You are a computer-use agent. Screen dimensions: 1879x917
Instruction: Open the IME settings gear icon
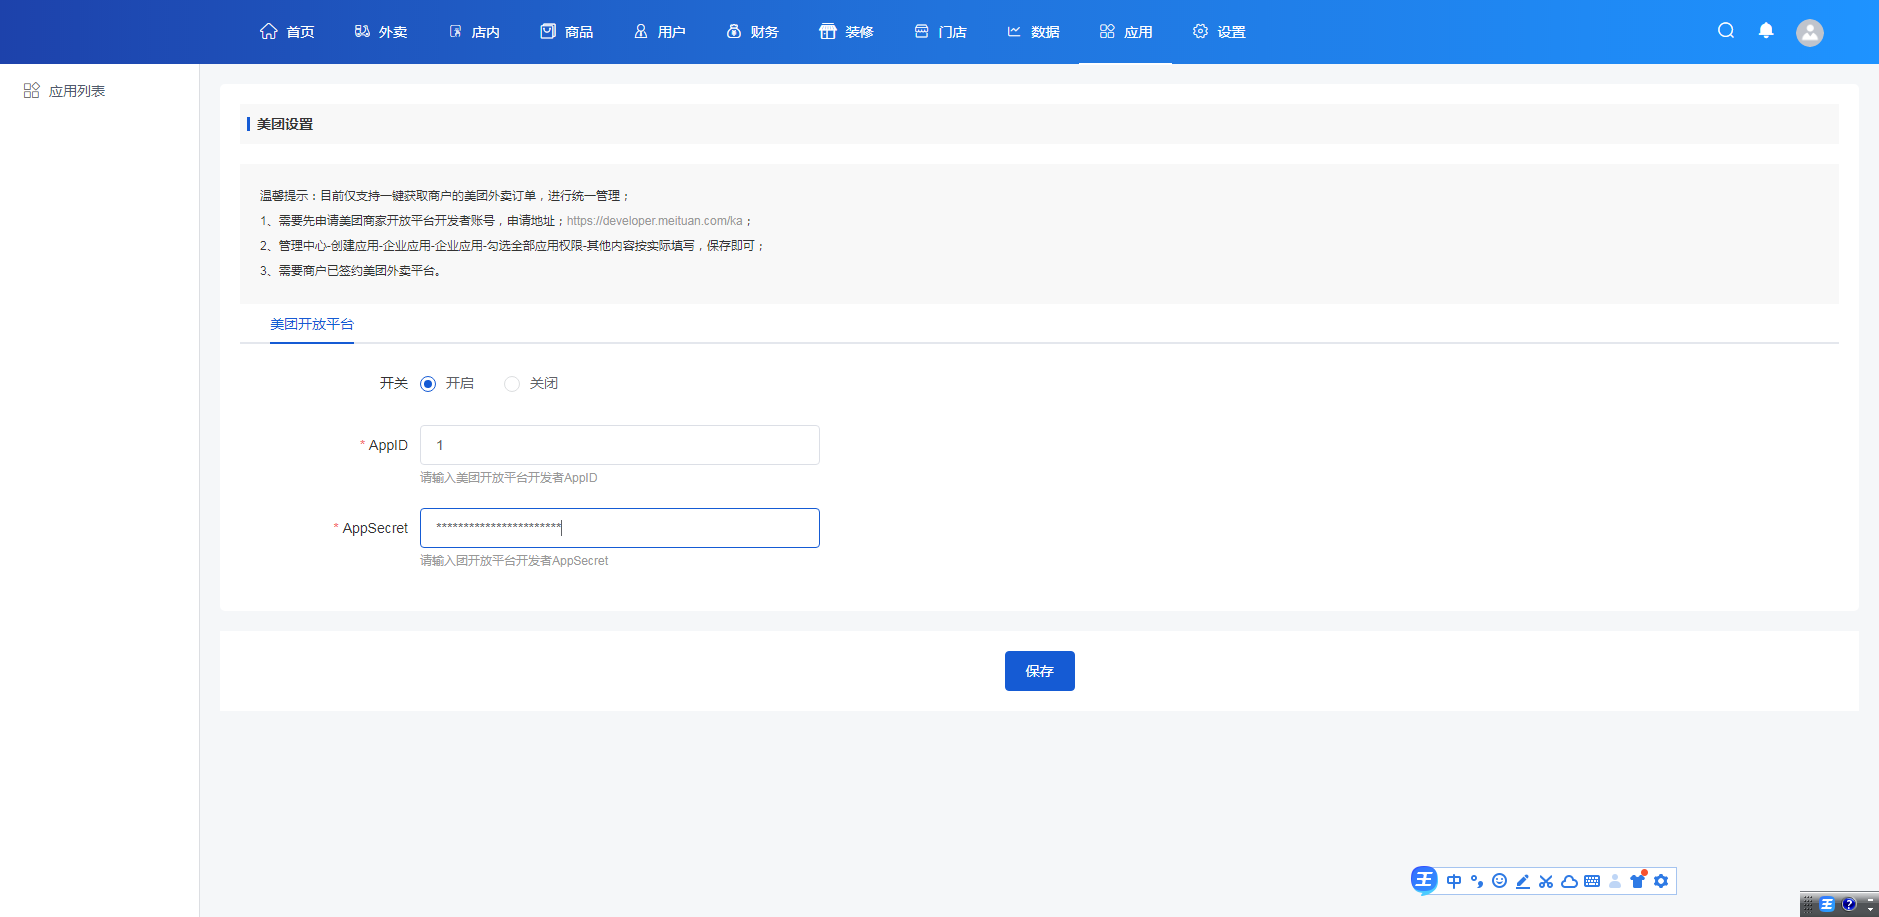coord(1661,881)
